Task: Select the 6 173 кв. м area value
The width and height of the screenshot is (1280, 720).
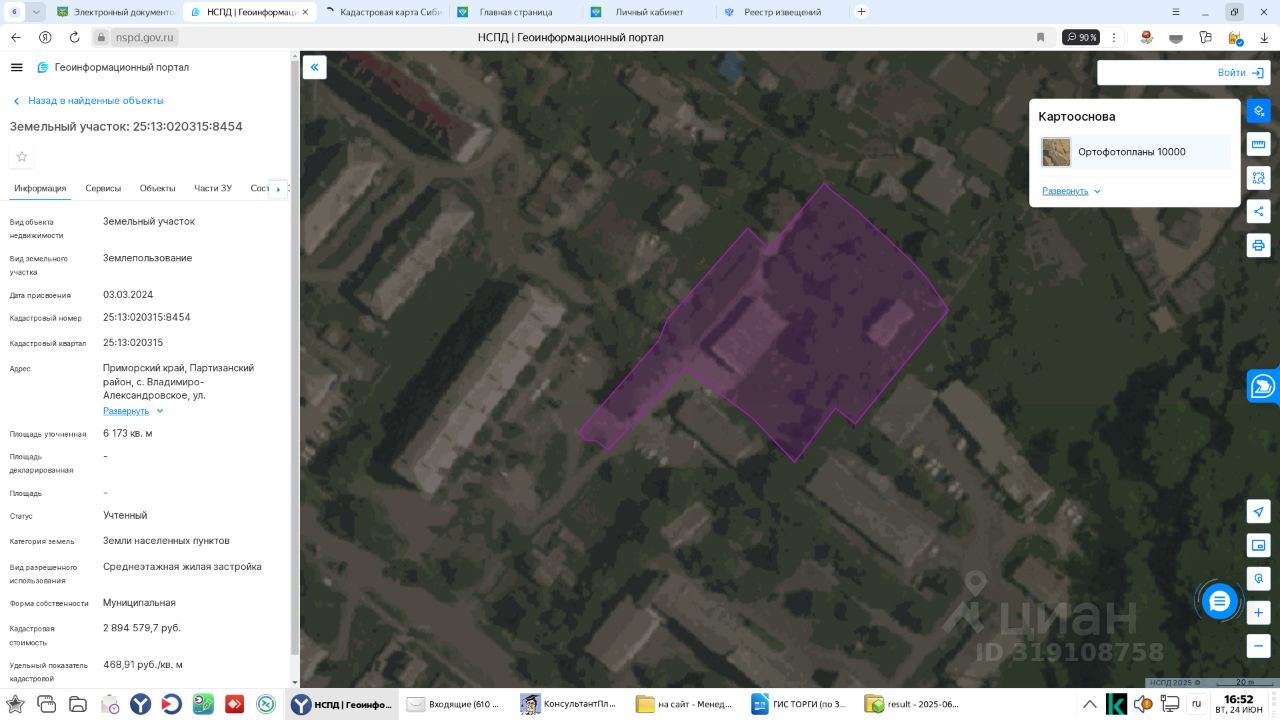Action: tap(127, 433)
